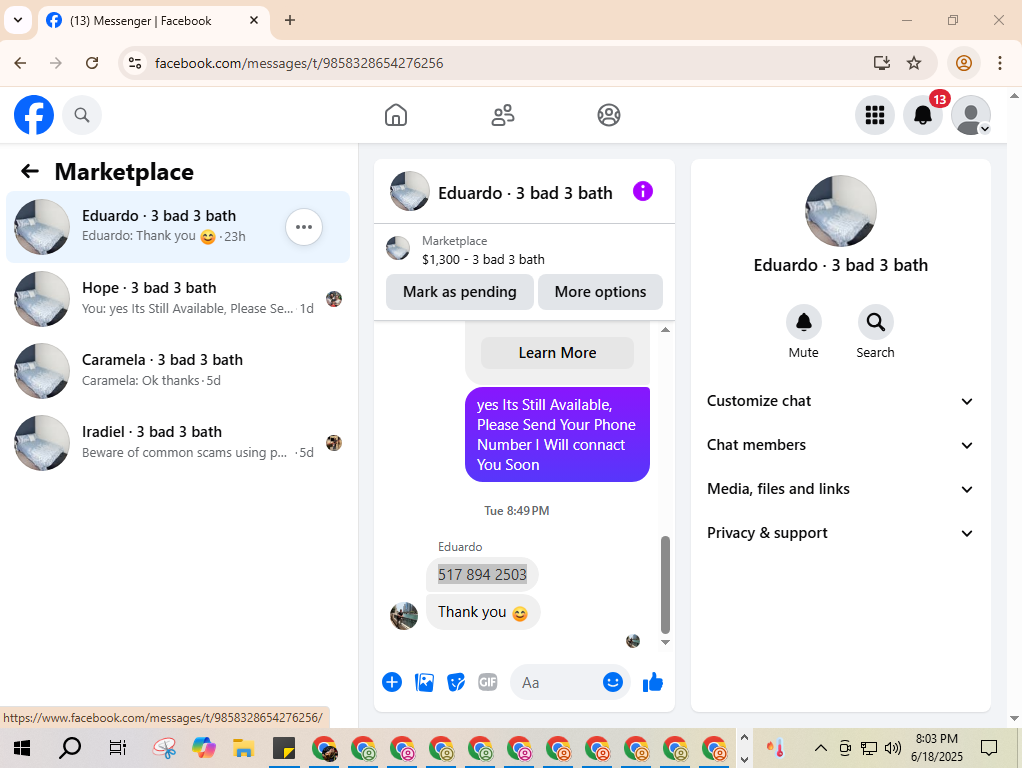
Task: Open the Eduardo chat header title
Action: pyautogui.click(x=525, y=193)
